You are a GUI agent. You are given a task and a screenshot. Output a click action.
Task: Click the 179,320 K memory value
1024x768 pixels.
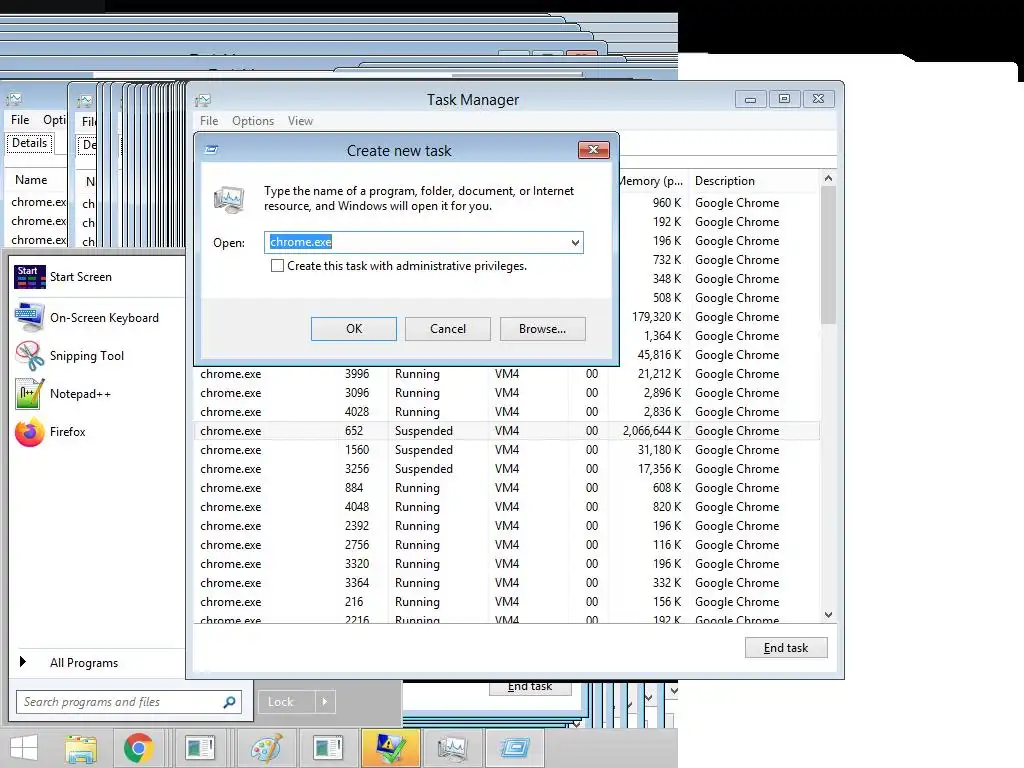pos(656,317)
